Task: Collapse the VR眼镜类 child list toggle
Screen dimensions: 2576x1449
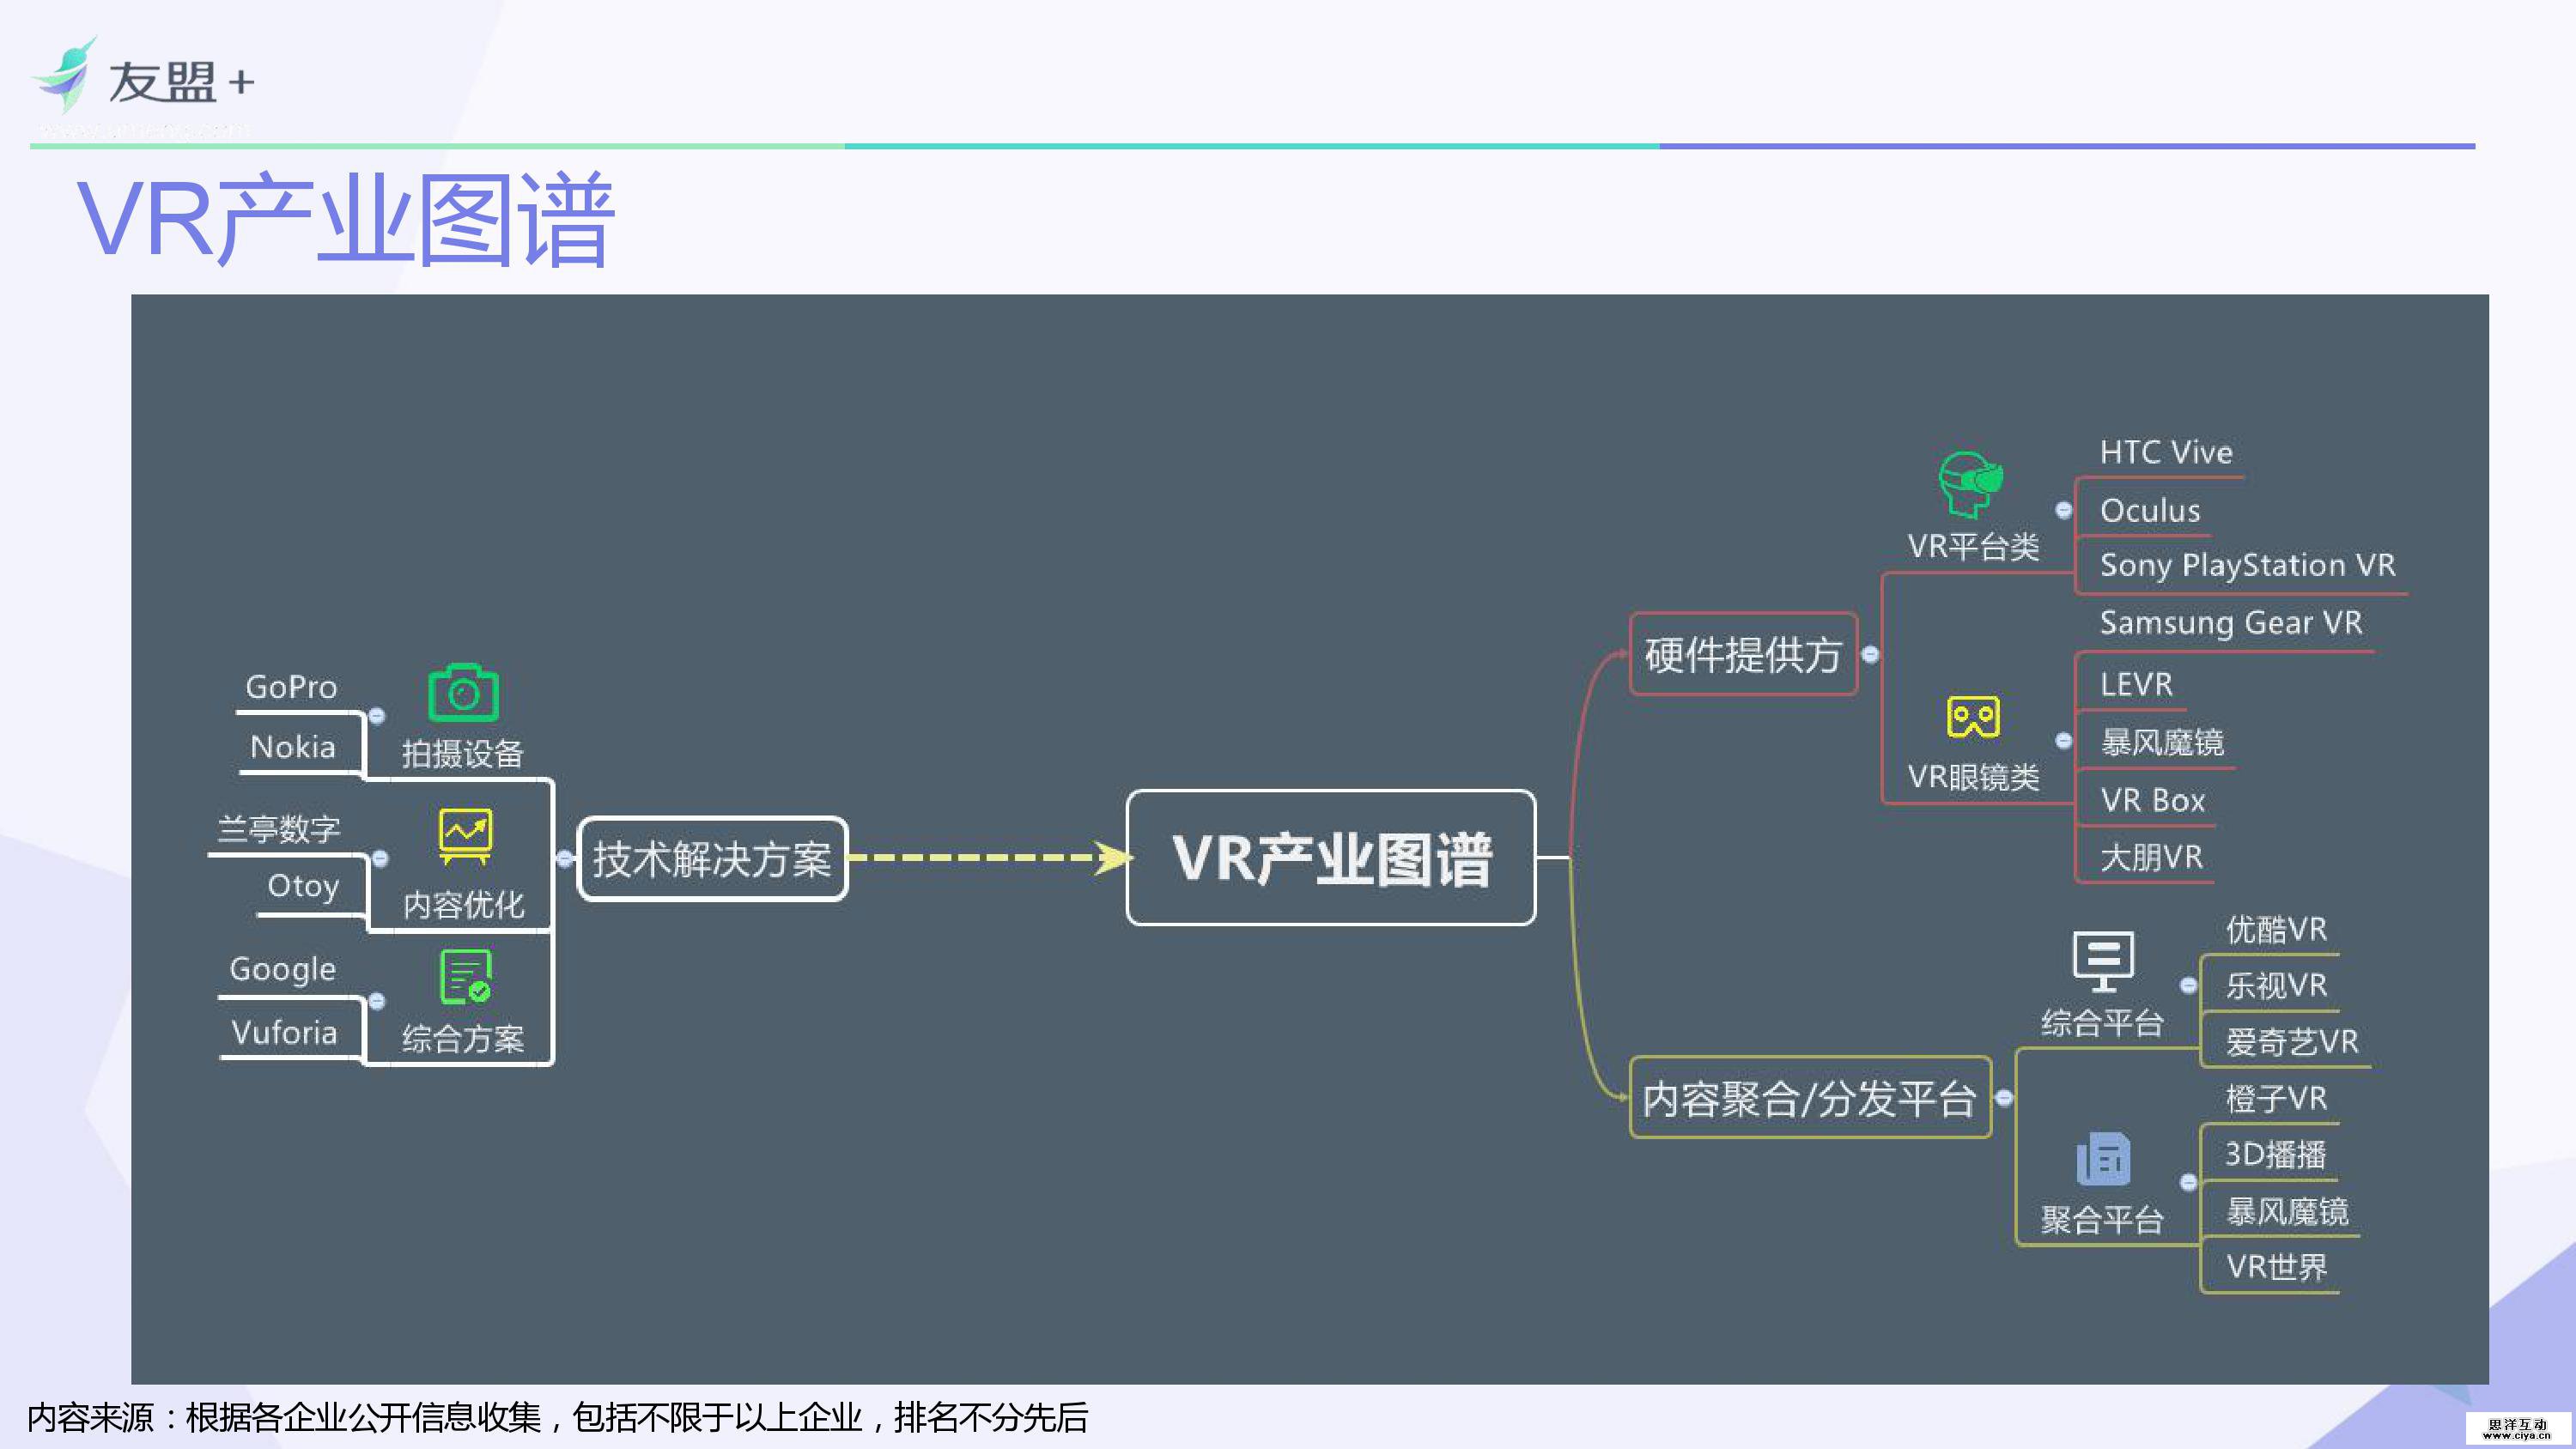Action: tap(2063, 740)
